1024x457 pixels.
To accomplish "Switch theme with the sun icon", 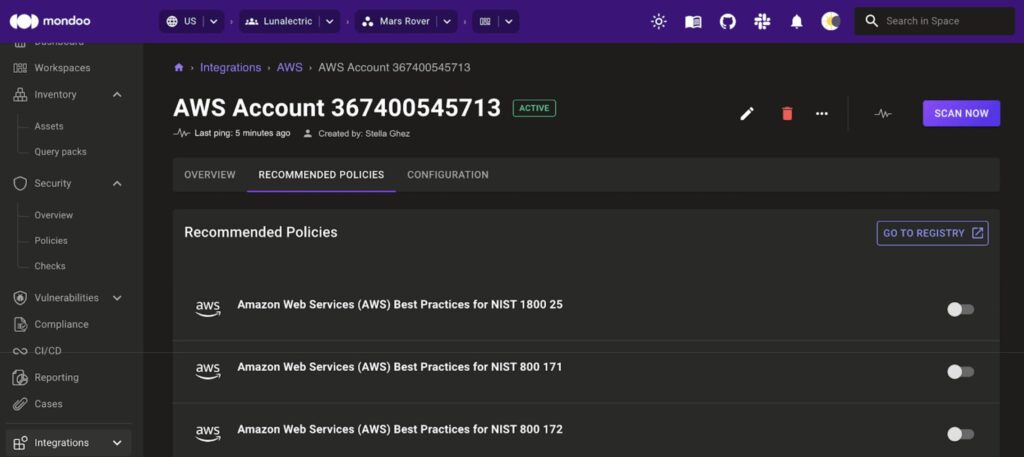I will [658, 21].
